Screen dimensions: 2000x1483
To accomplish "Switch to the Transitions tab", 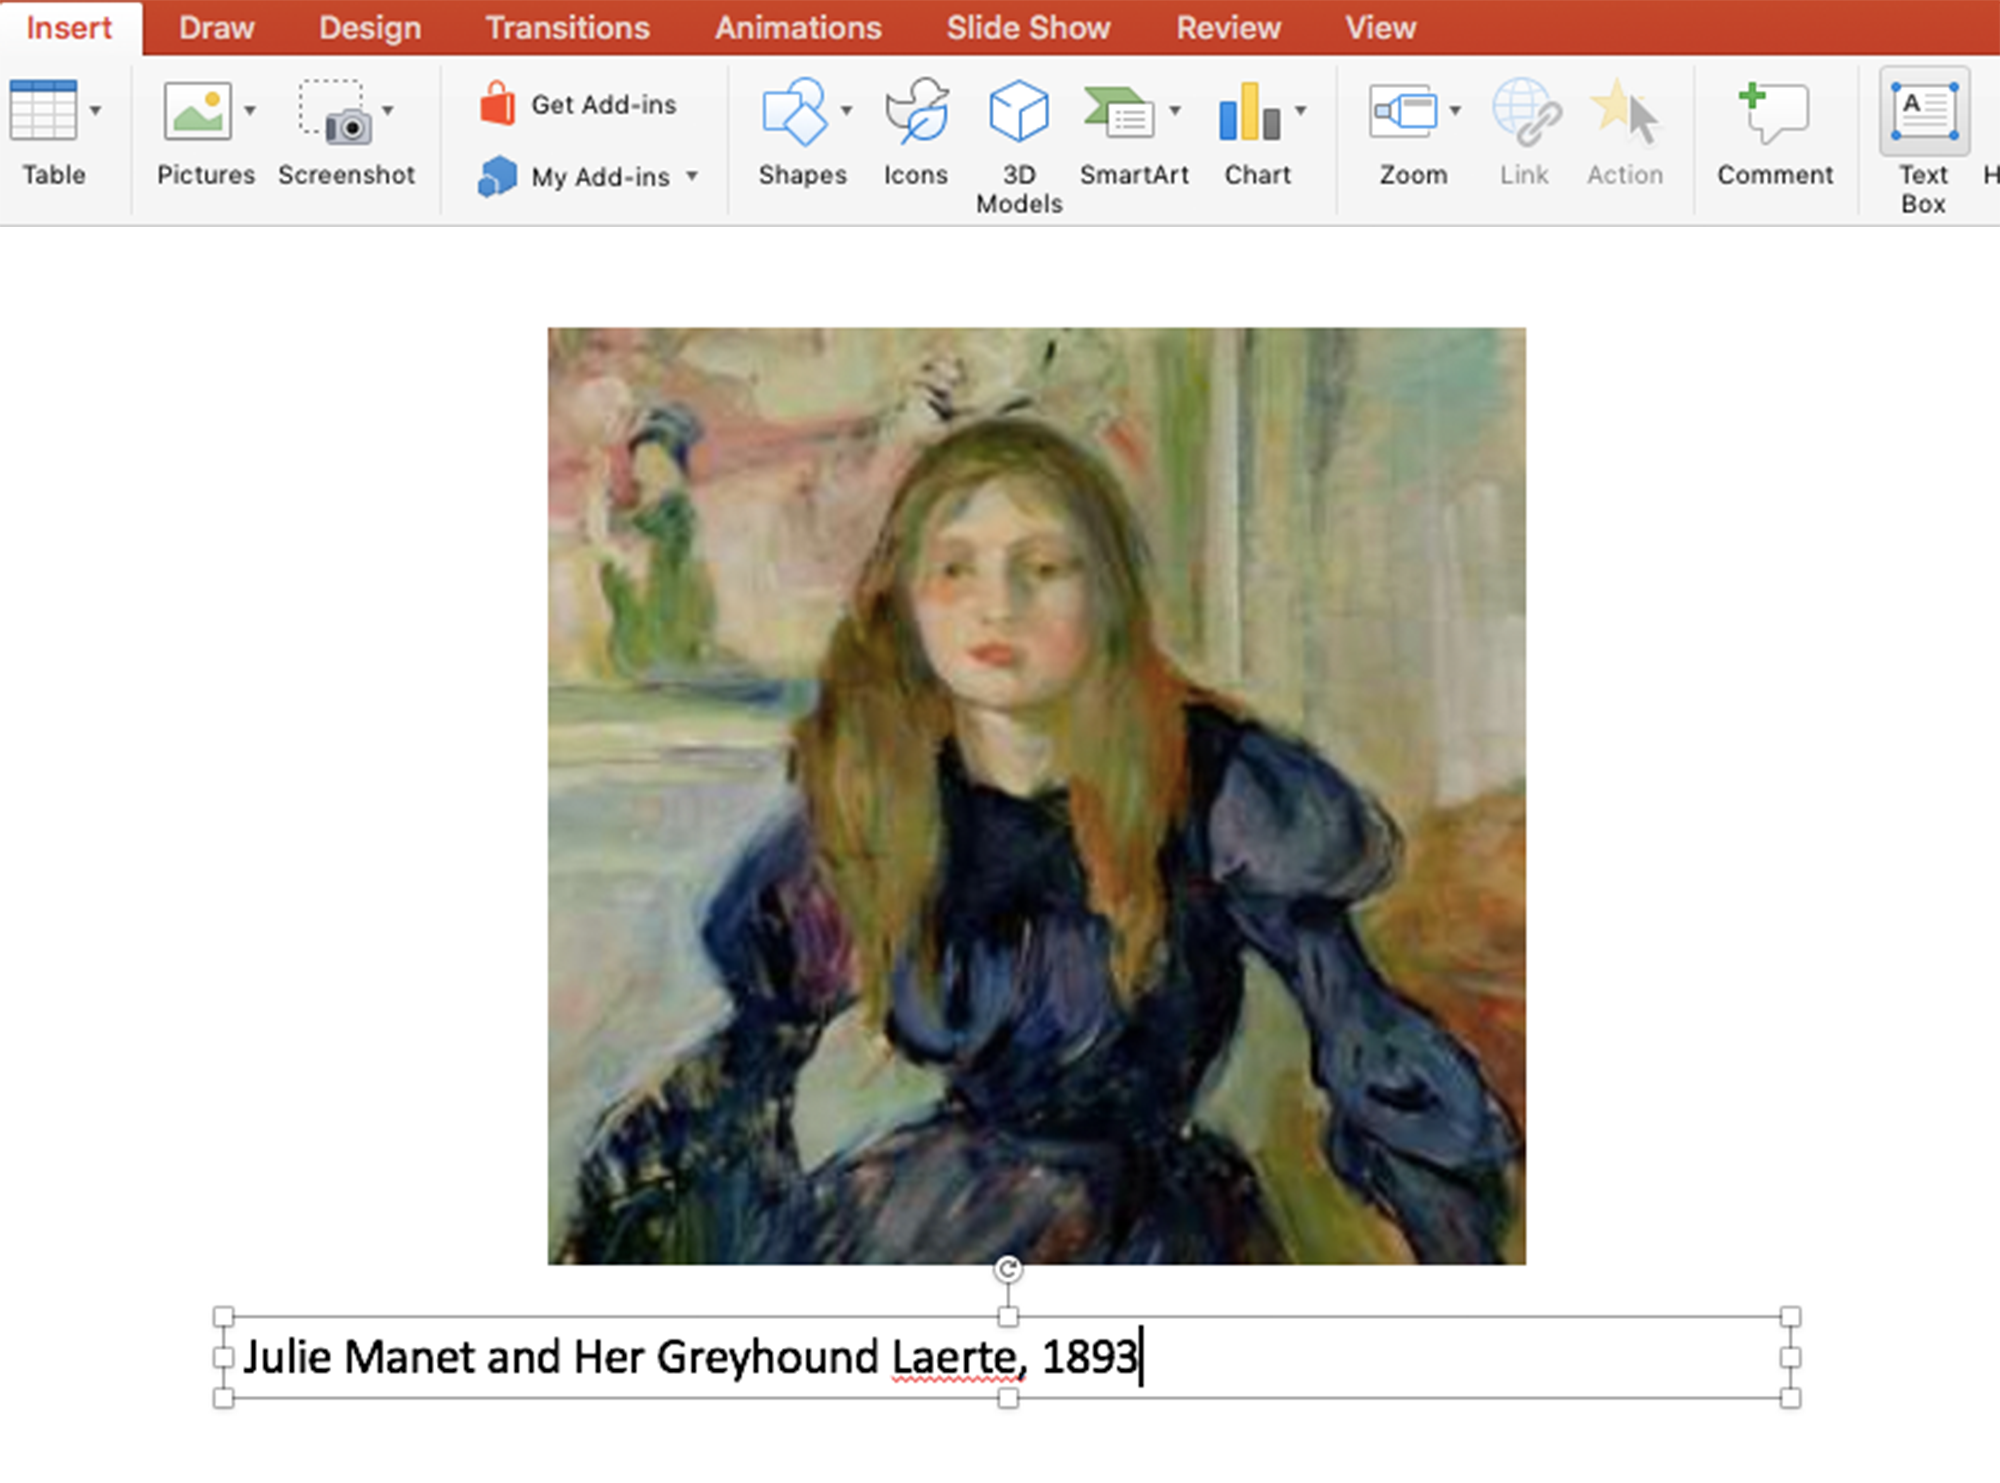I will [x=568, y=28].
